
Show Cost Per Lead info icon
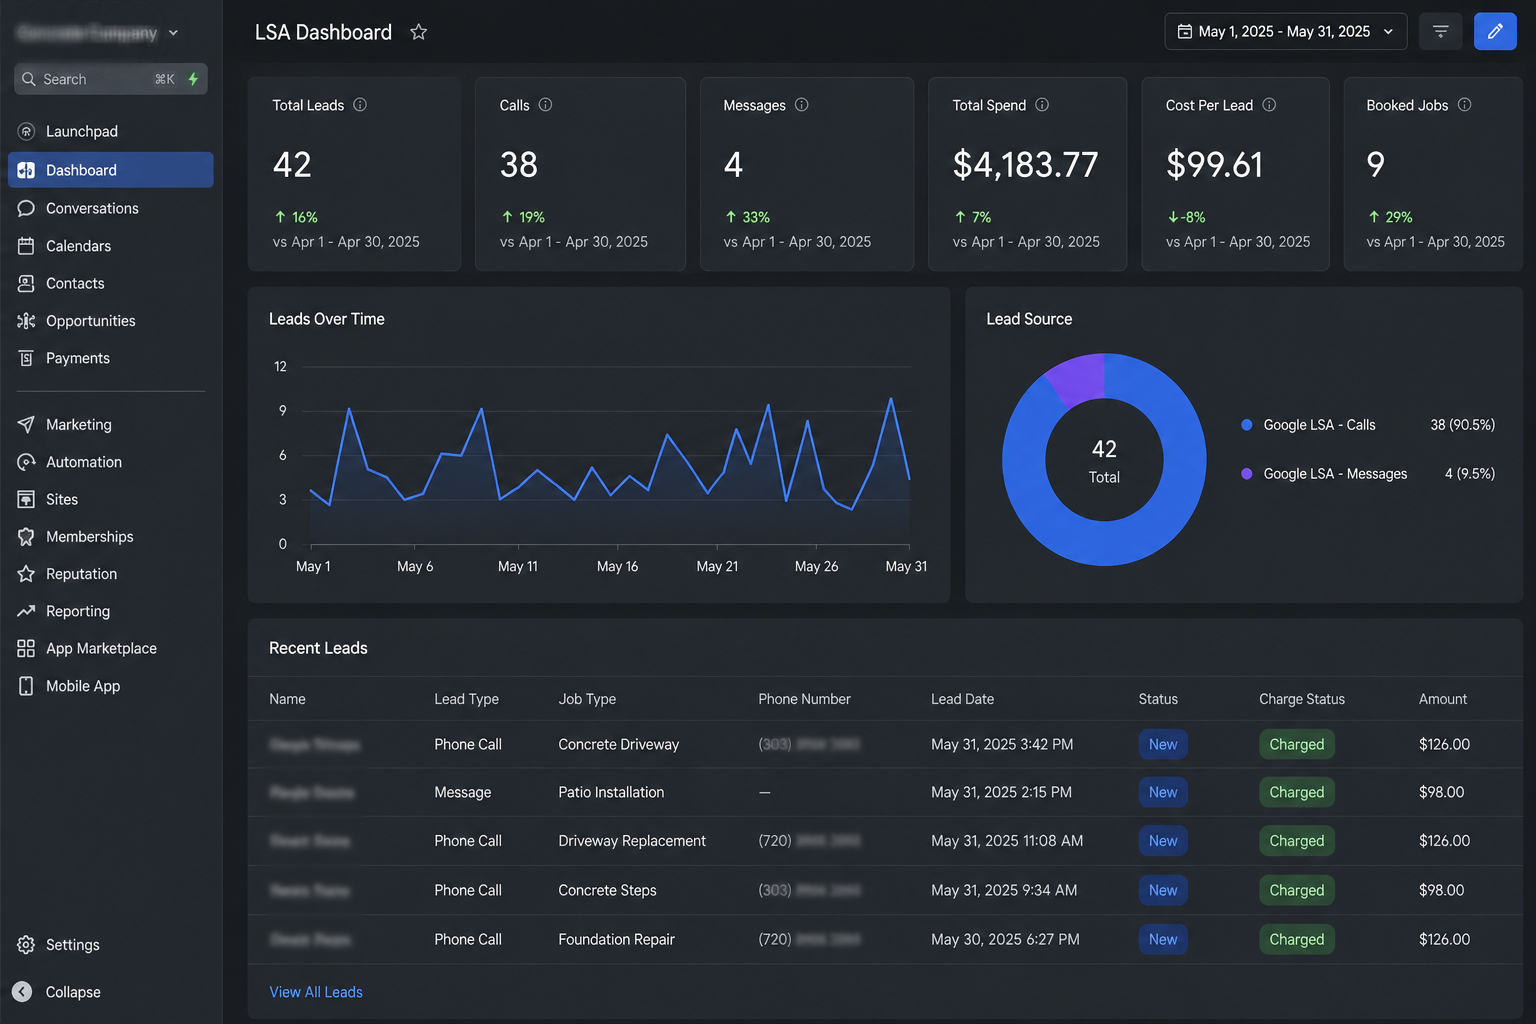click(1269, 105)
